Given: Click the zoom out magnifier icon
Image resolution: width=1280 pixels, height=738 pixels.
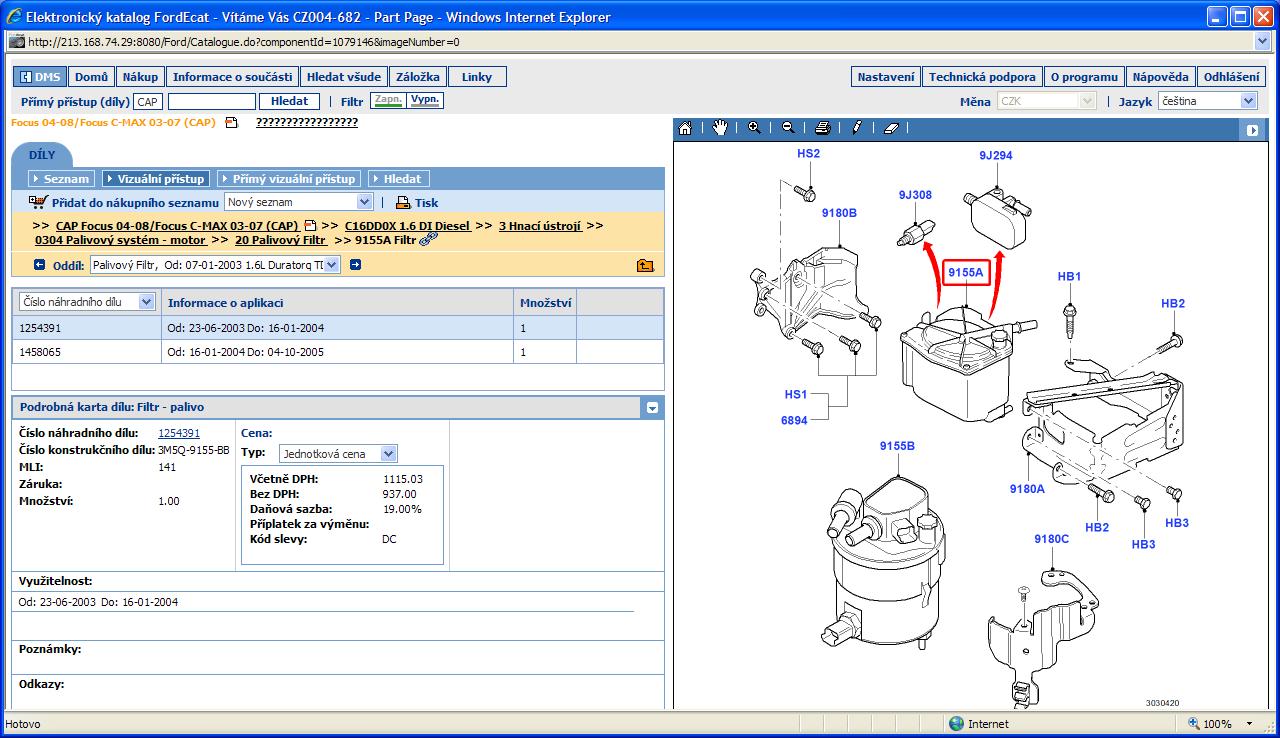Looking at the screenshot, I should click(x=788, y=128).
